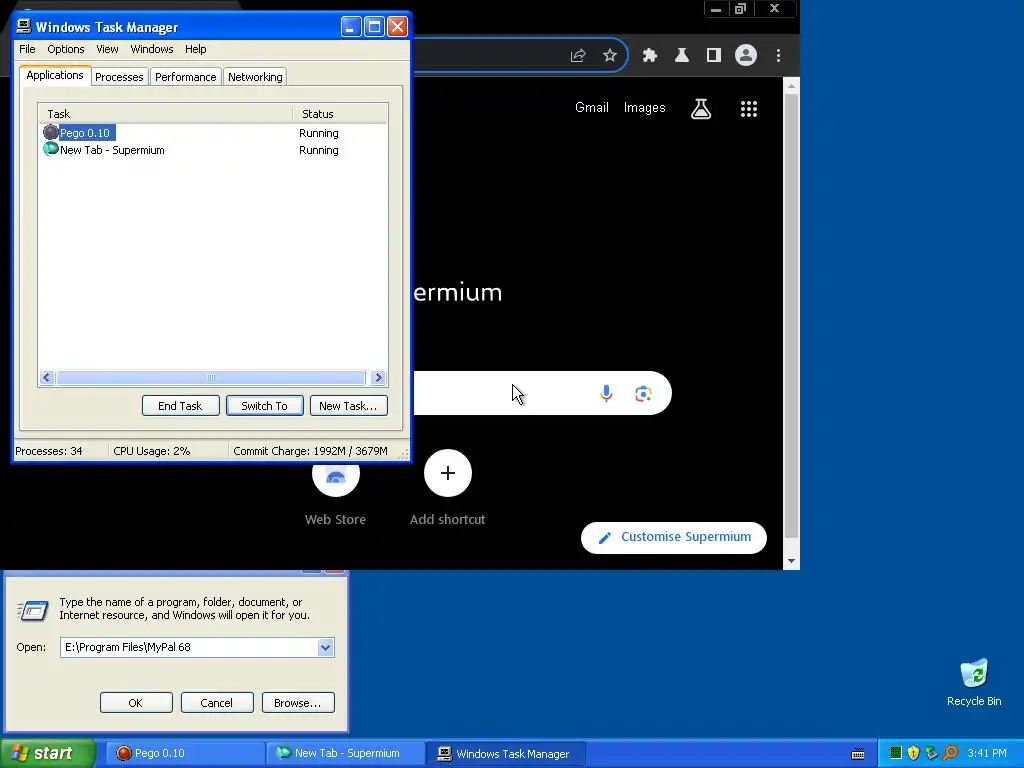Screen dimensions: 1024x768
Task: Start voice search with microphone icon
Action: click(x=606, y=393)
